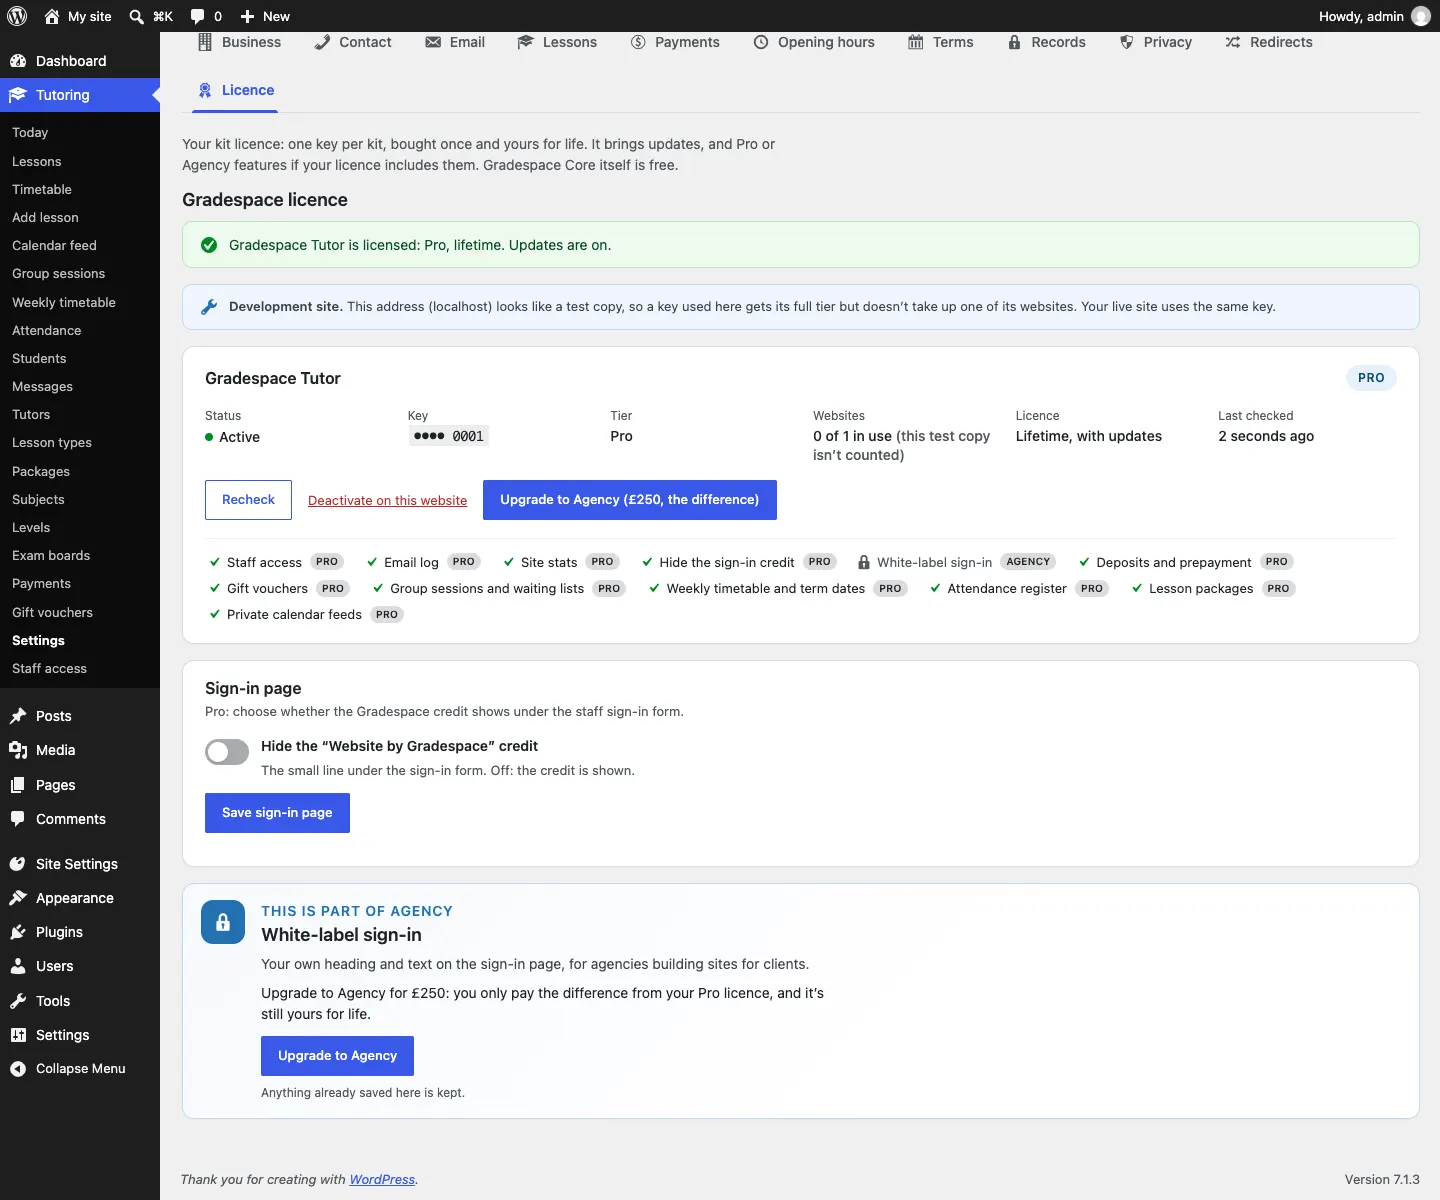Open the comments bubble icon in admin bar
This screenshot has height=1200, width=1440.
click(197, 16)
